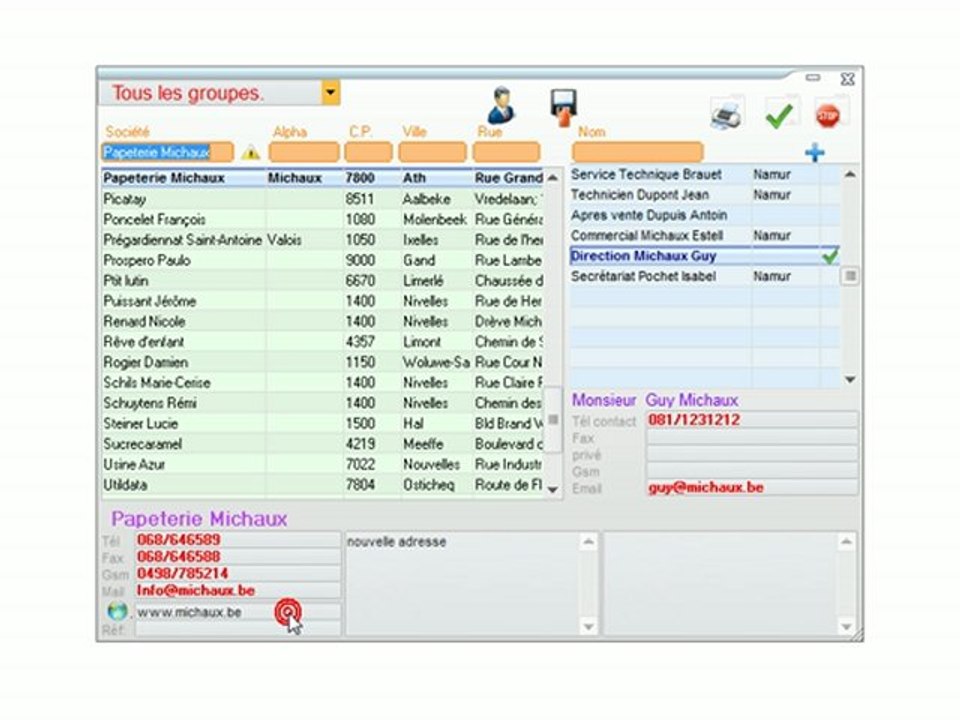The width and height of the screenshot is (960, 720).
Task: Click the nouvelle adresse notes box
Action: point(463,583)
